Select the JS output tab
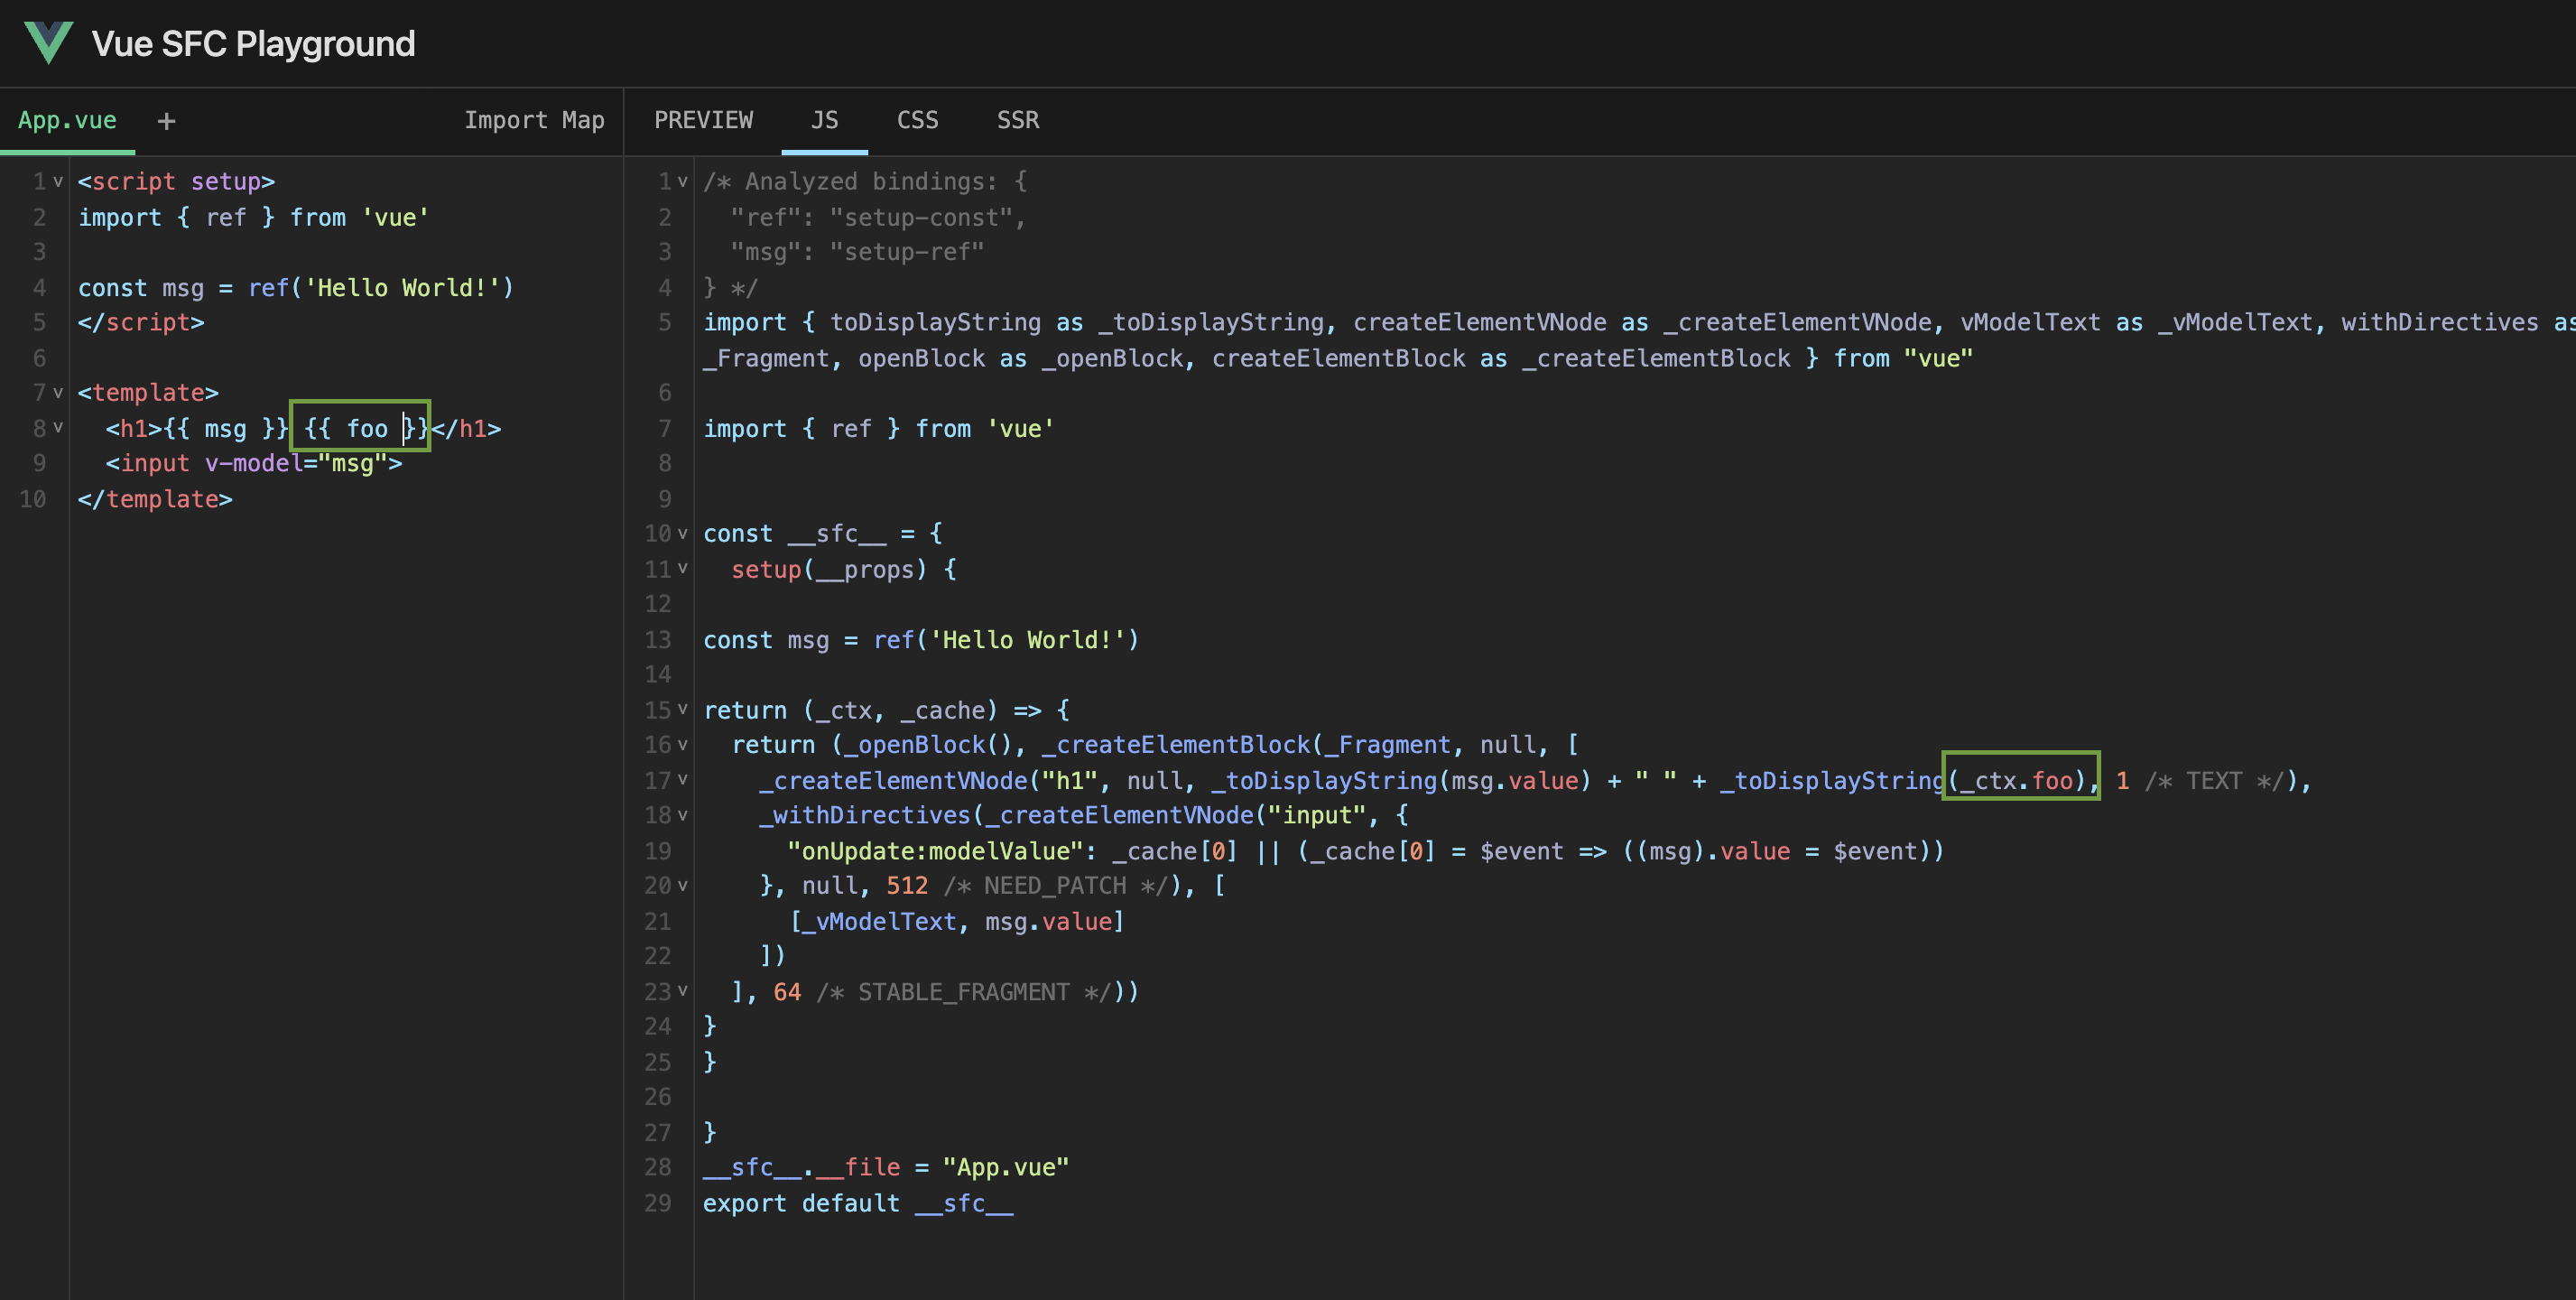Viewport: 2576px width, 1300px height. tap(824, 120)
